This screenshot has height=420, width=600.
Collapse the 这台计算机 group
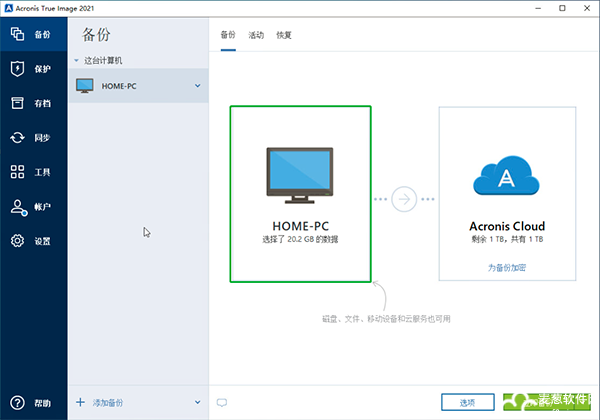click(x=77, y=61)
